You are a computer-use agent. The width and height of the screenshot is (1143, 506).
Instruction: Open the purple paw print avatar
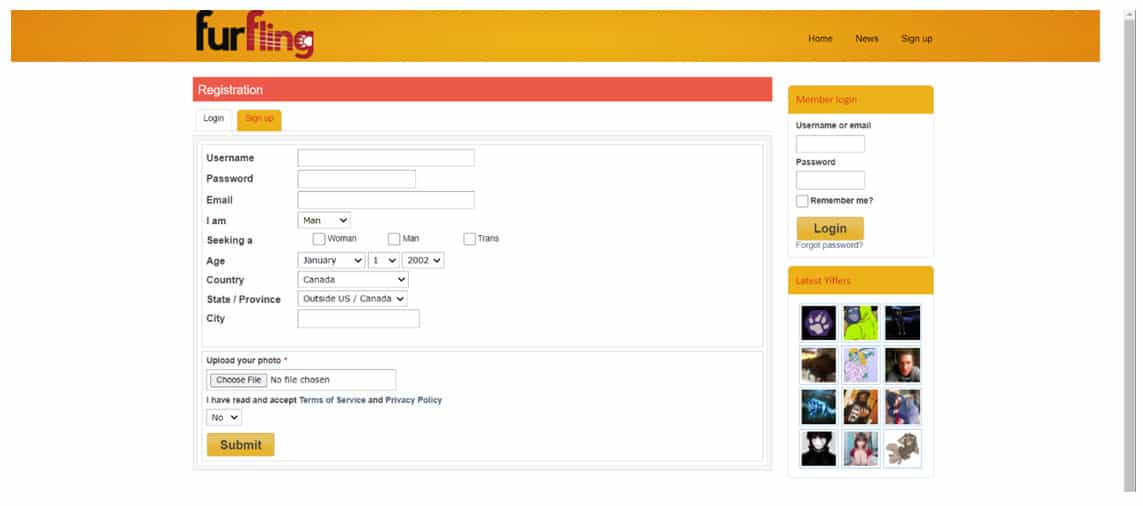pos(819,323)
